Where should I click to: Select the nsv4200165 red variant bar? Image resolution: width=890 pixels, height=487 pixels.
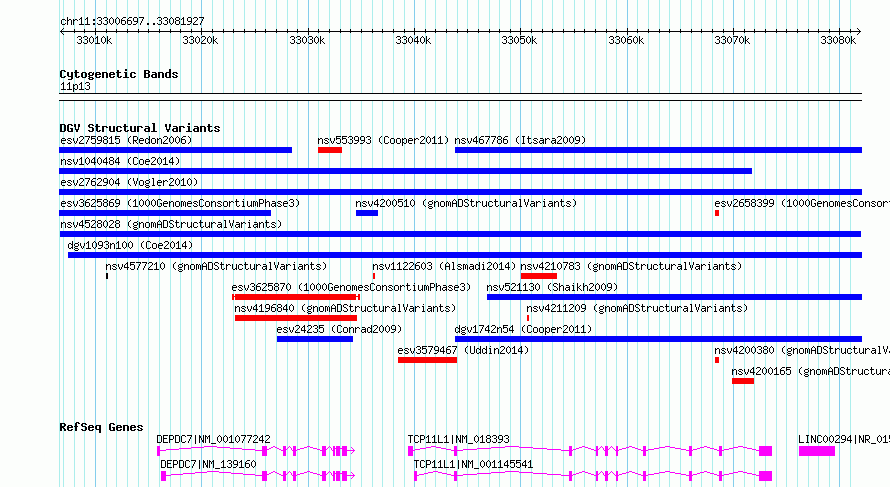(743, 381)
